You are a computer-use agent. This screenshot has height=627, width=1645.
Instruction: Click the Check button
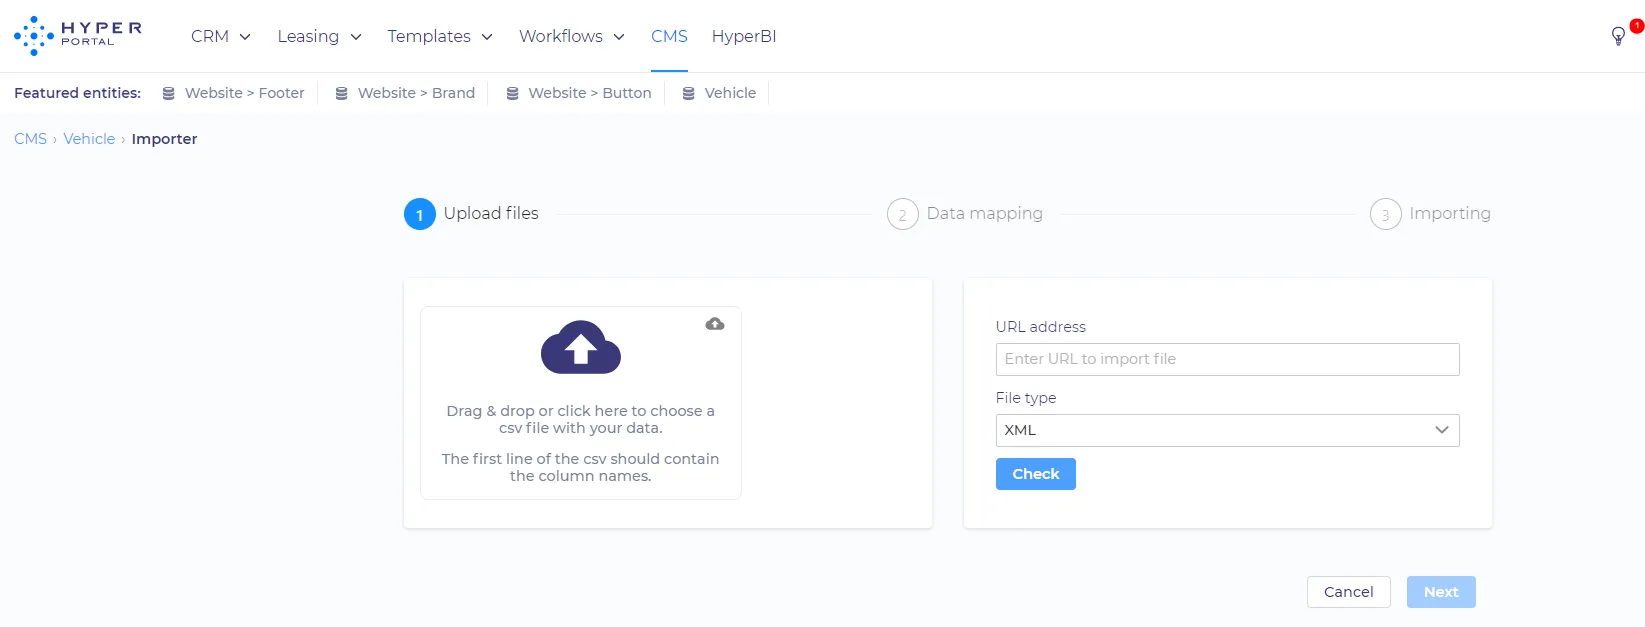coord(1036,474)
